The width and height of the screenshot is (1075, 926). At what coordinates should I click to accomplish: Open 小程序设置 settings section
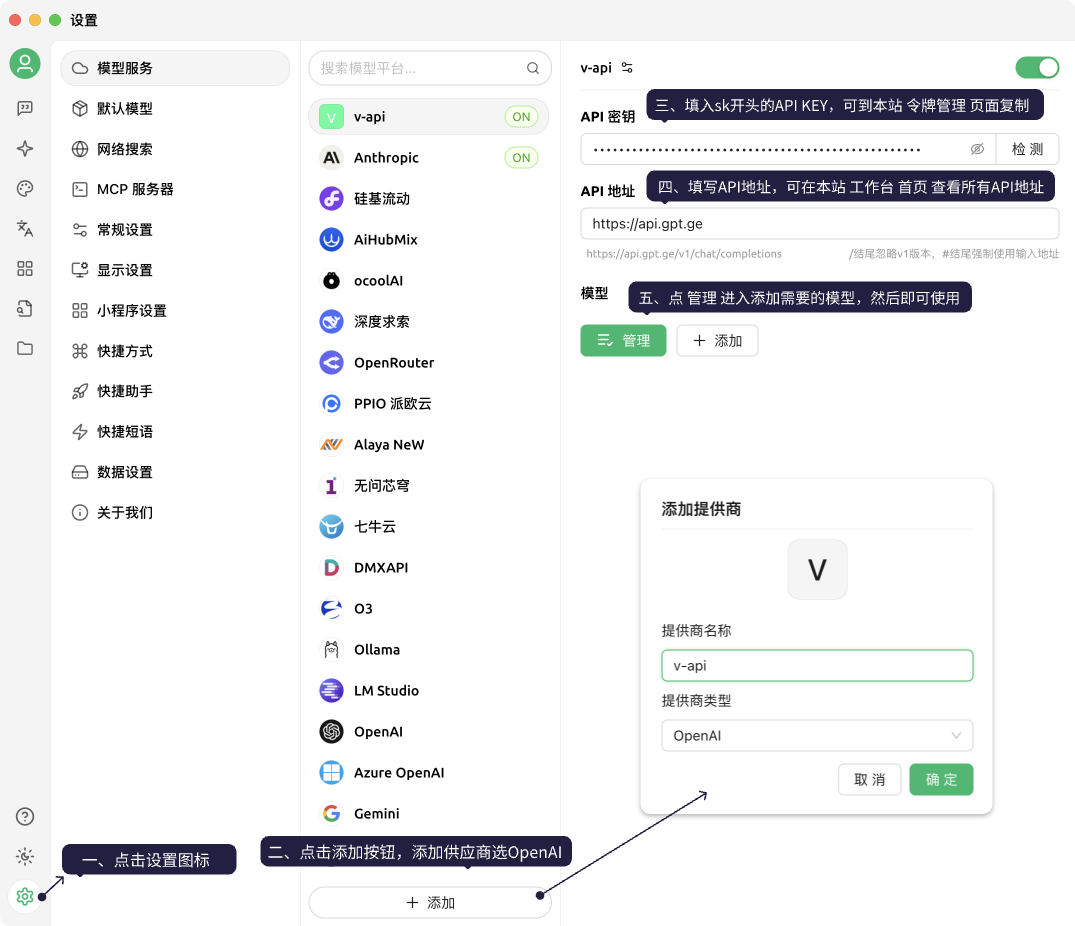point(175,310)
